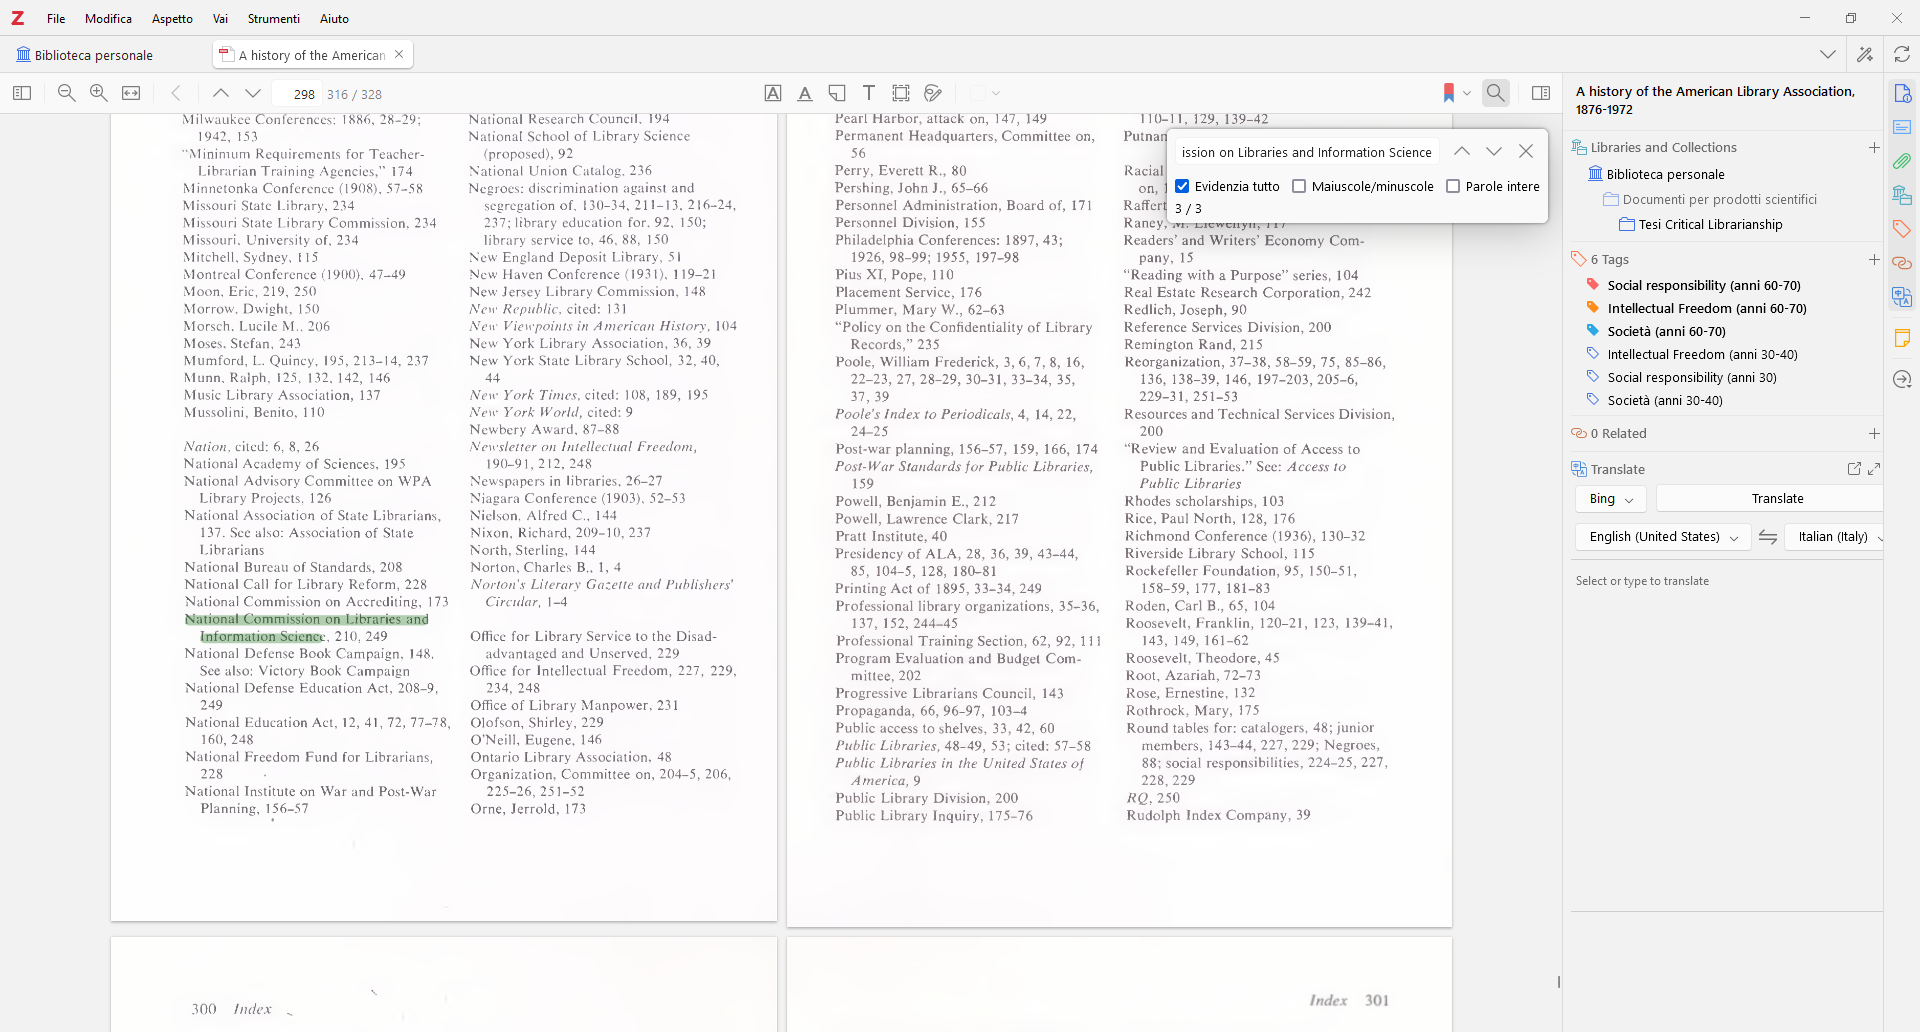This screenshot has width=1920, height=1032.
Task: Toggle the item context pane
Action: click(x=1541, y=93)
